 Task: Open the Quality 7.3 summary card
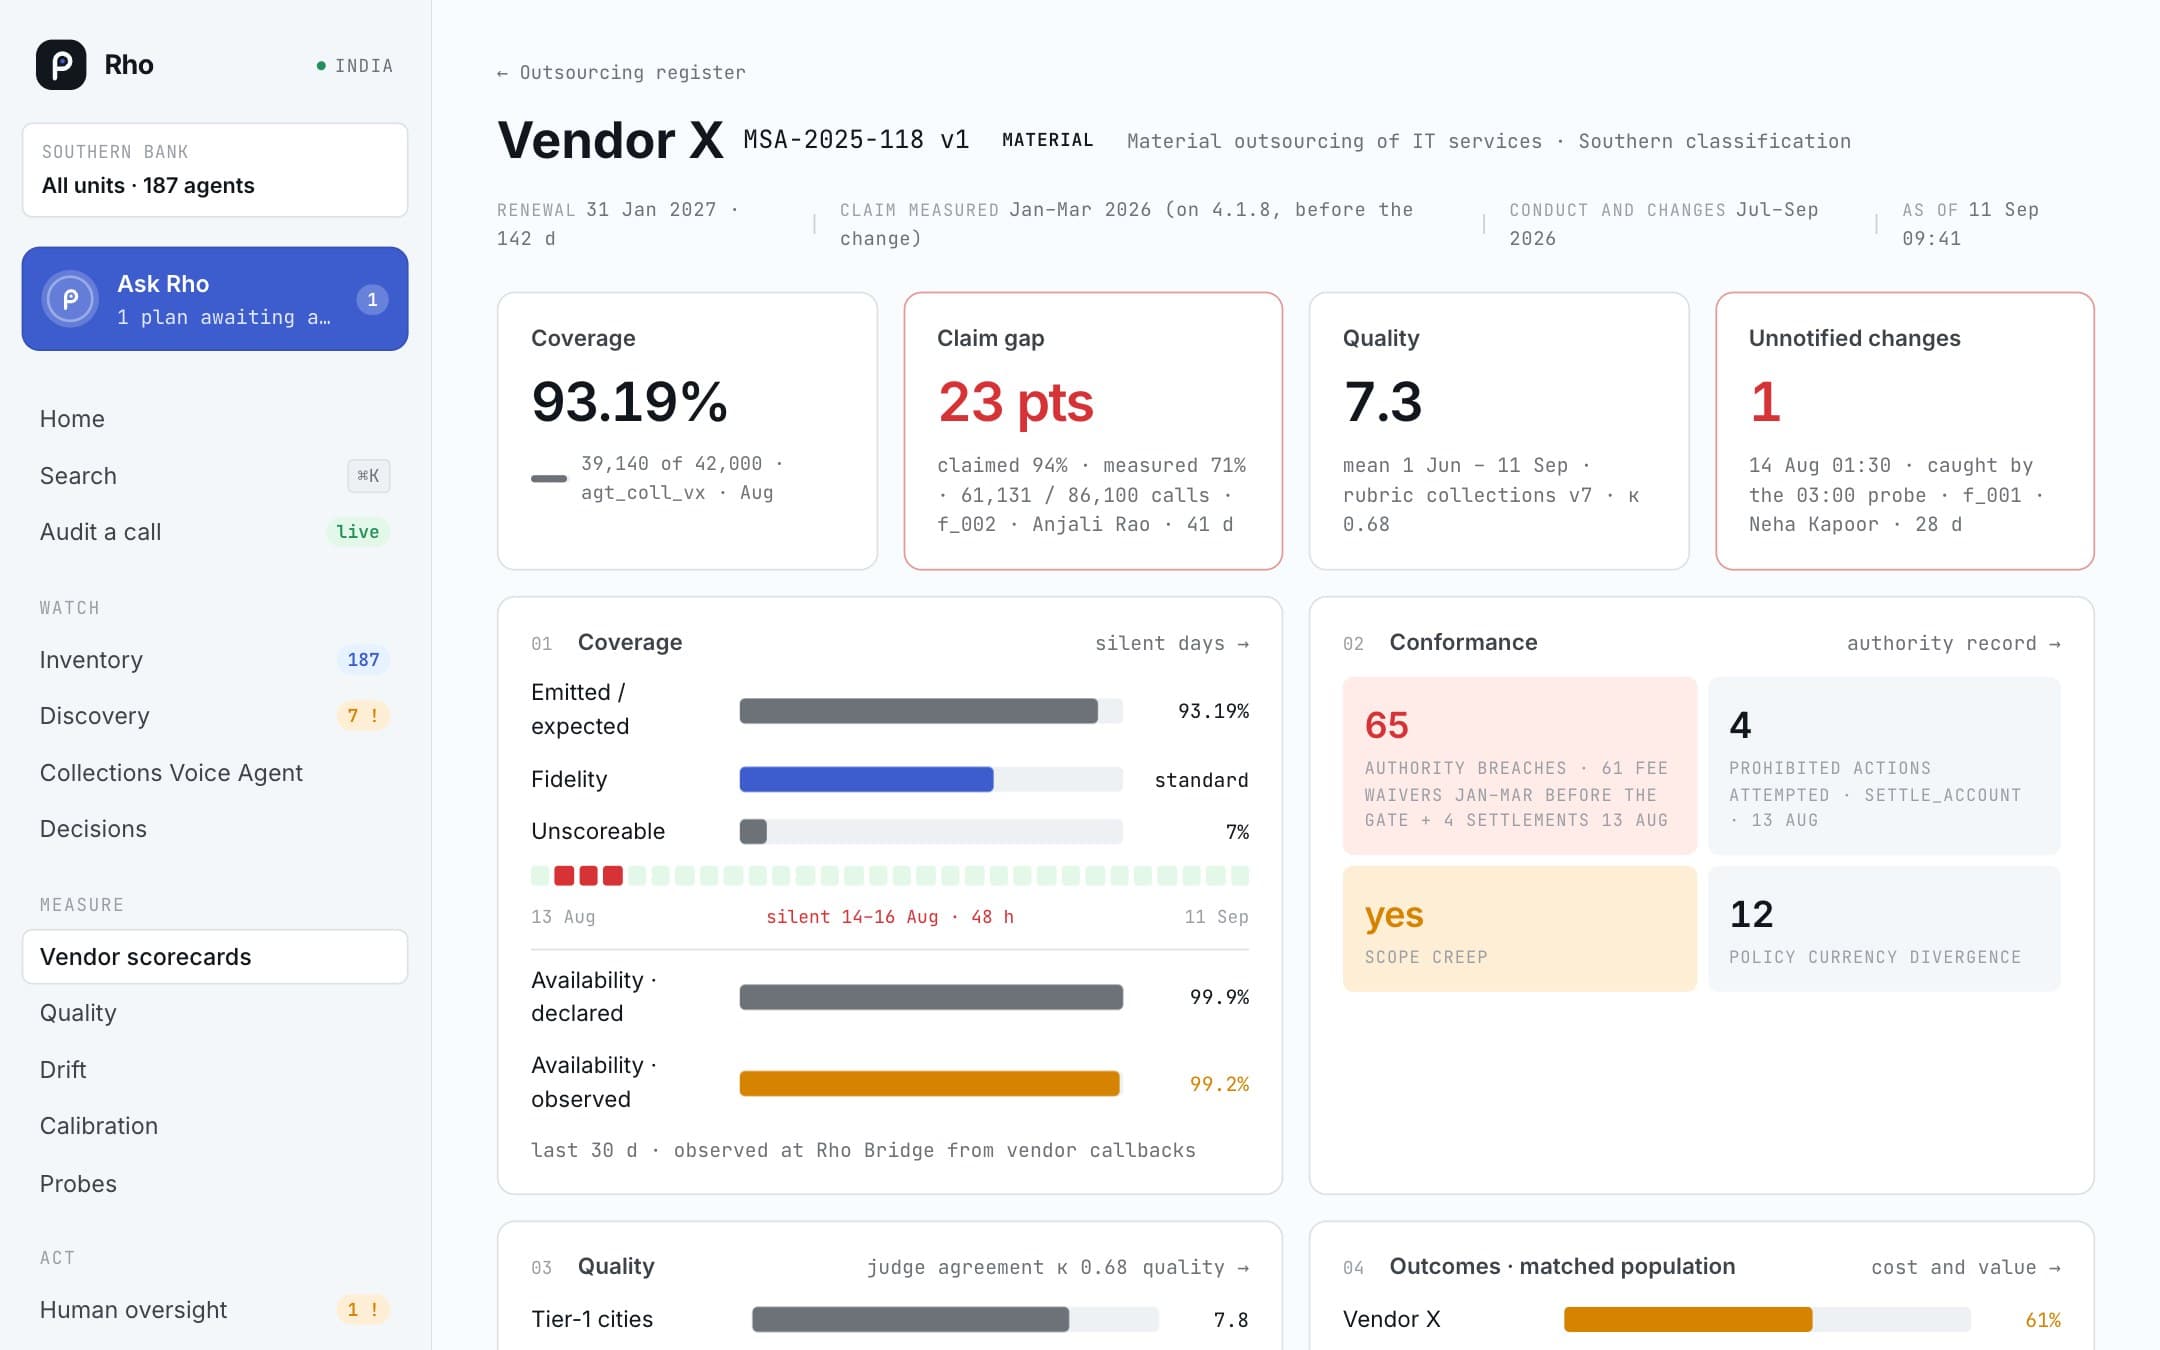[1499, 431]
